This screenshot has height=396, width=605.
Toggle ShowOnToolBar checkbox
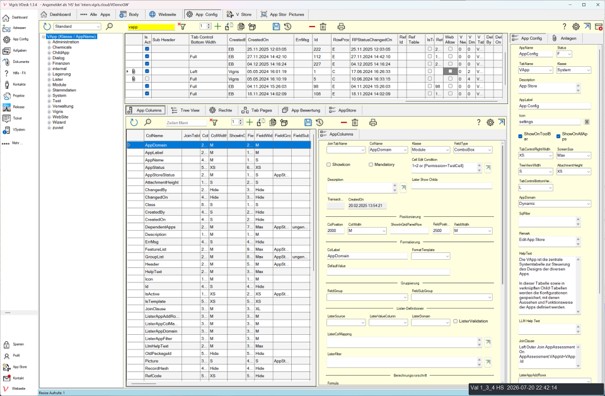click(x=520, y=136)
